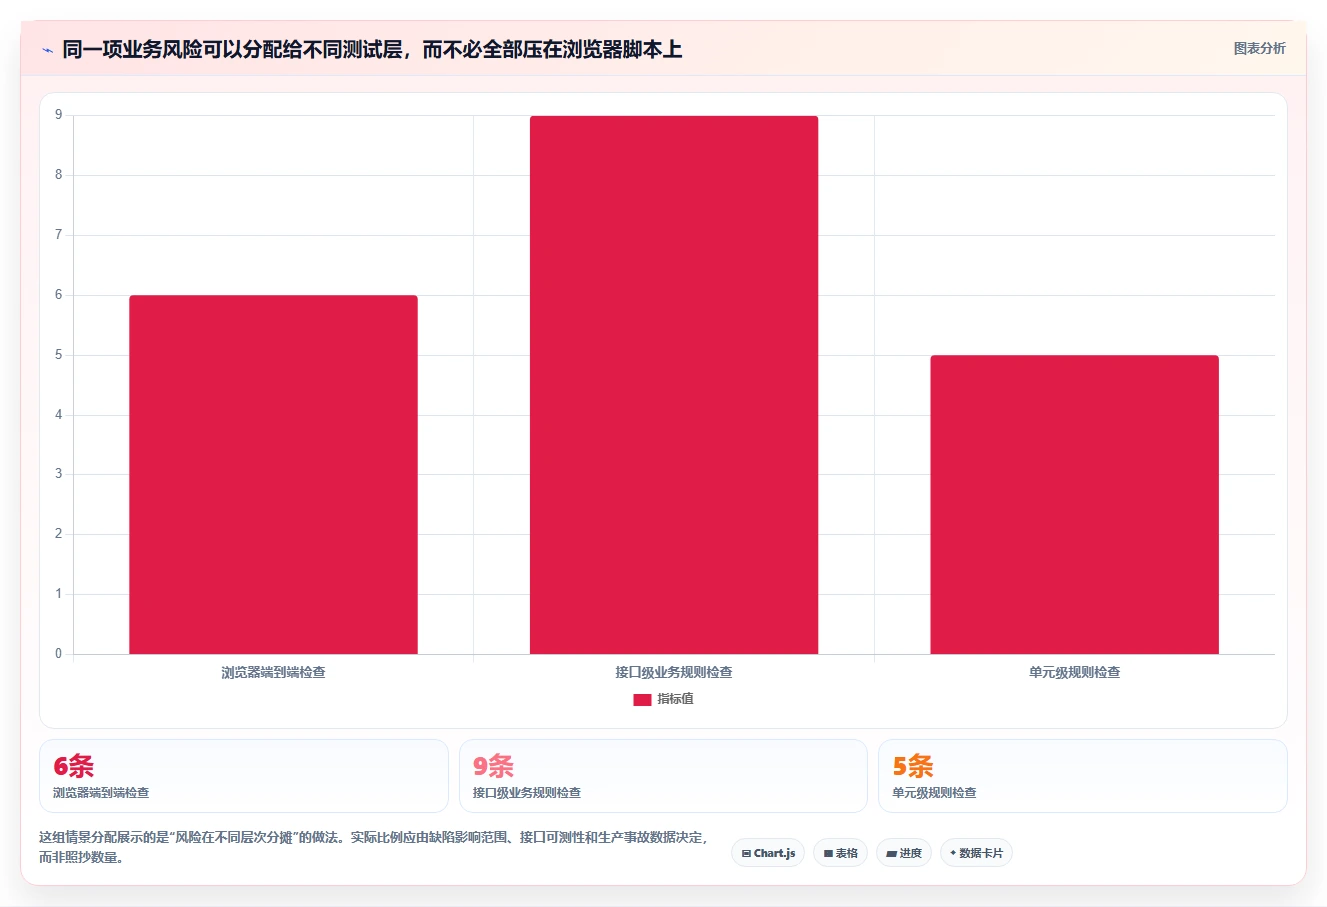Click the 进度 tag chip
The width and height of the screenshot is (1327, 907).
[904, 853]
